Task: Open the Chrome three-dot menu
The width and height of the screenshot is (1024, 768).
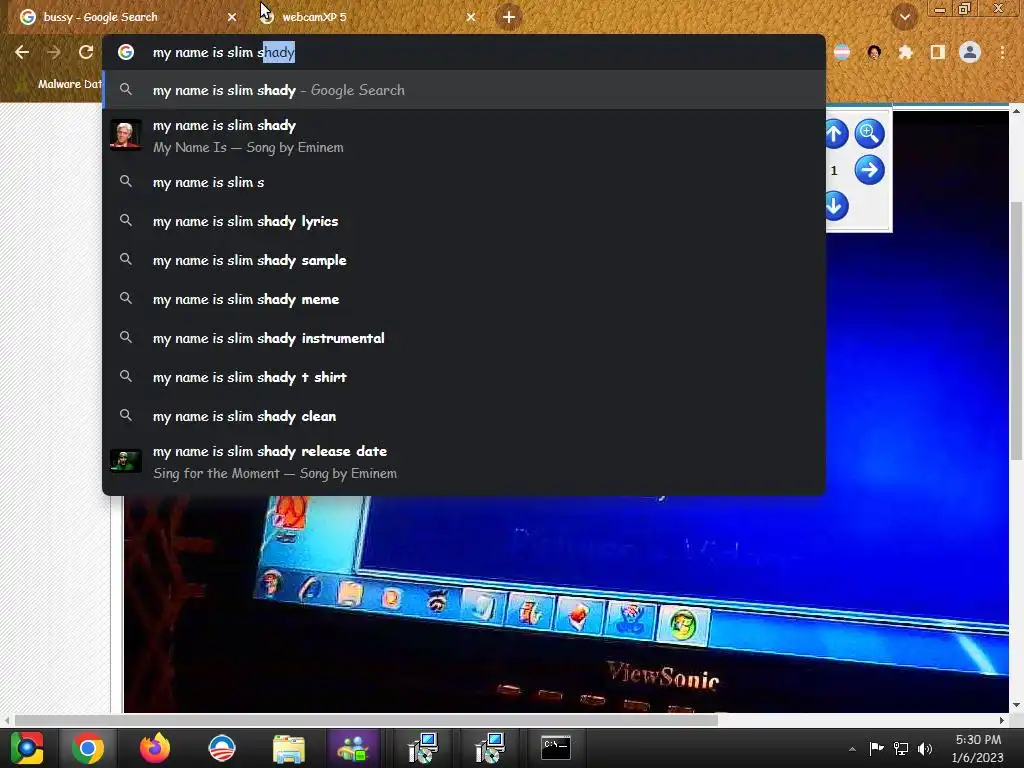Action: [1002, 52]
